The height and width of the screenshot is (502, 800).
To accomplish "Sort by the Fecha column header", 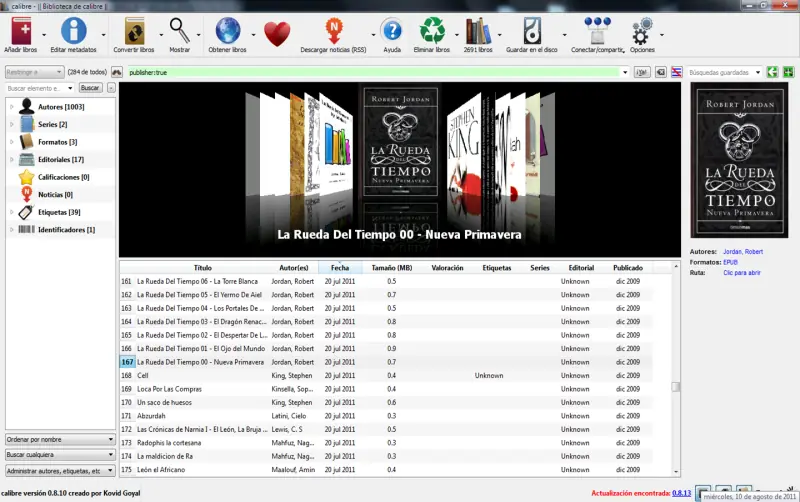I will pyautogui.click(x=340, y=267).
